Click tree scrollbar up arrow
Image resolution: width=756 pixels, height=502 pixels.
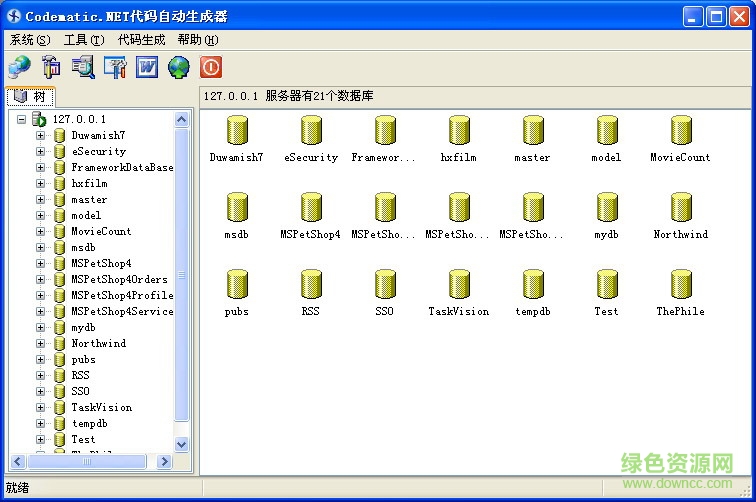pos(182,119)
